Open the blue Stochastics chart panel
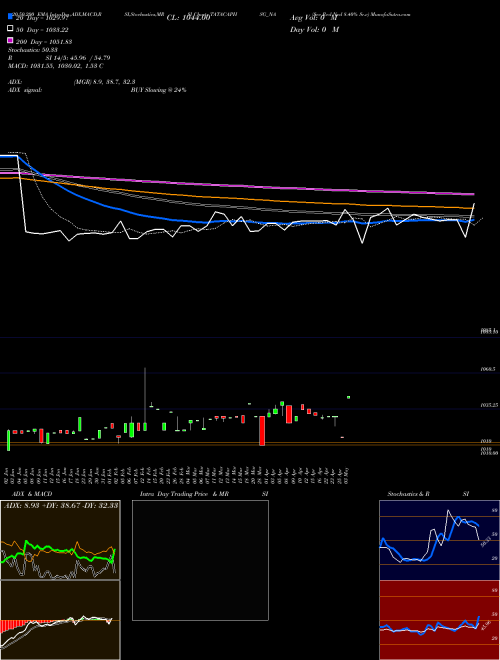This screenshot has width=500, height=660. (439, 540)
